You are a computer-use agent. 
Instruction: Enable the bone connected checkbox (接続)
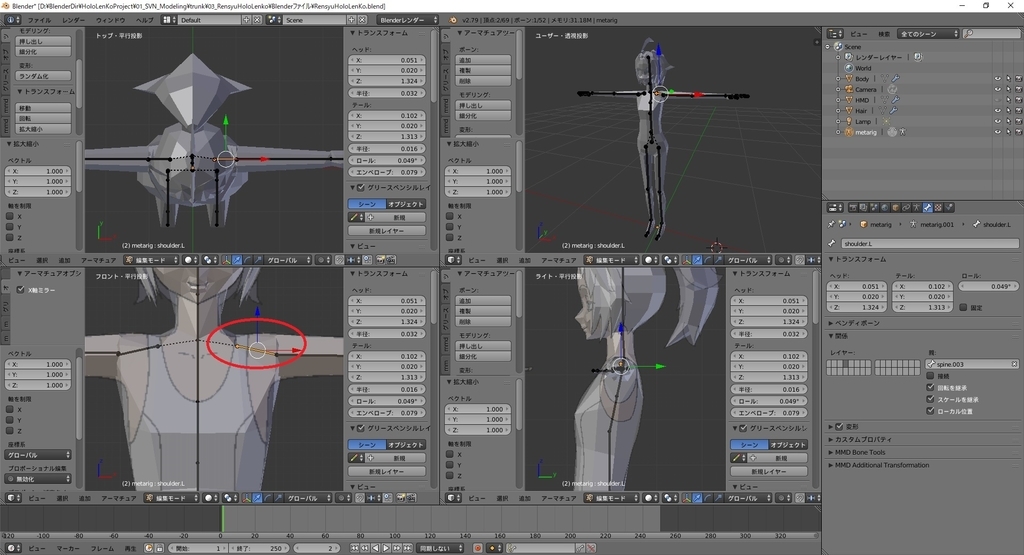click(931, 376)
